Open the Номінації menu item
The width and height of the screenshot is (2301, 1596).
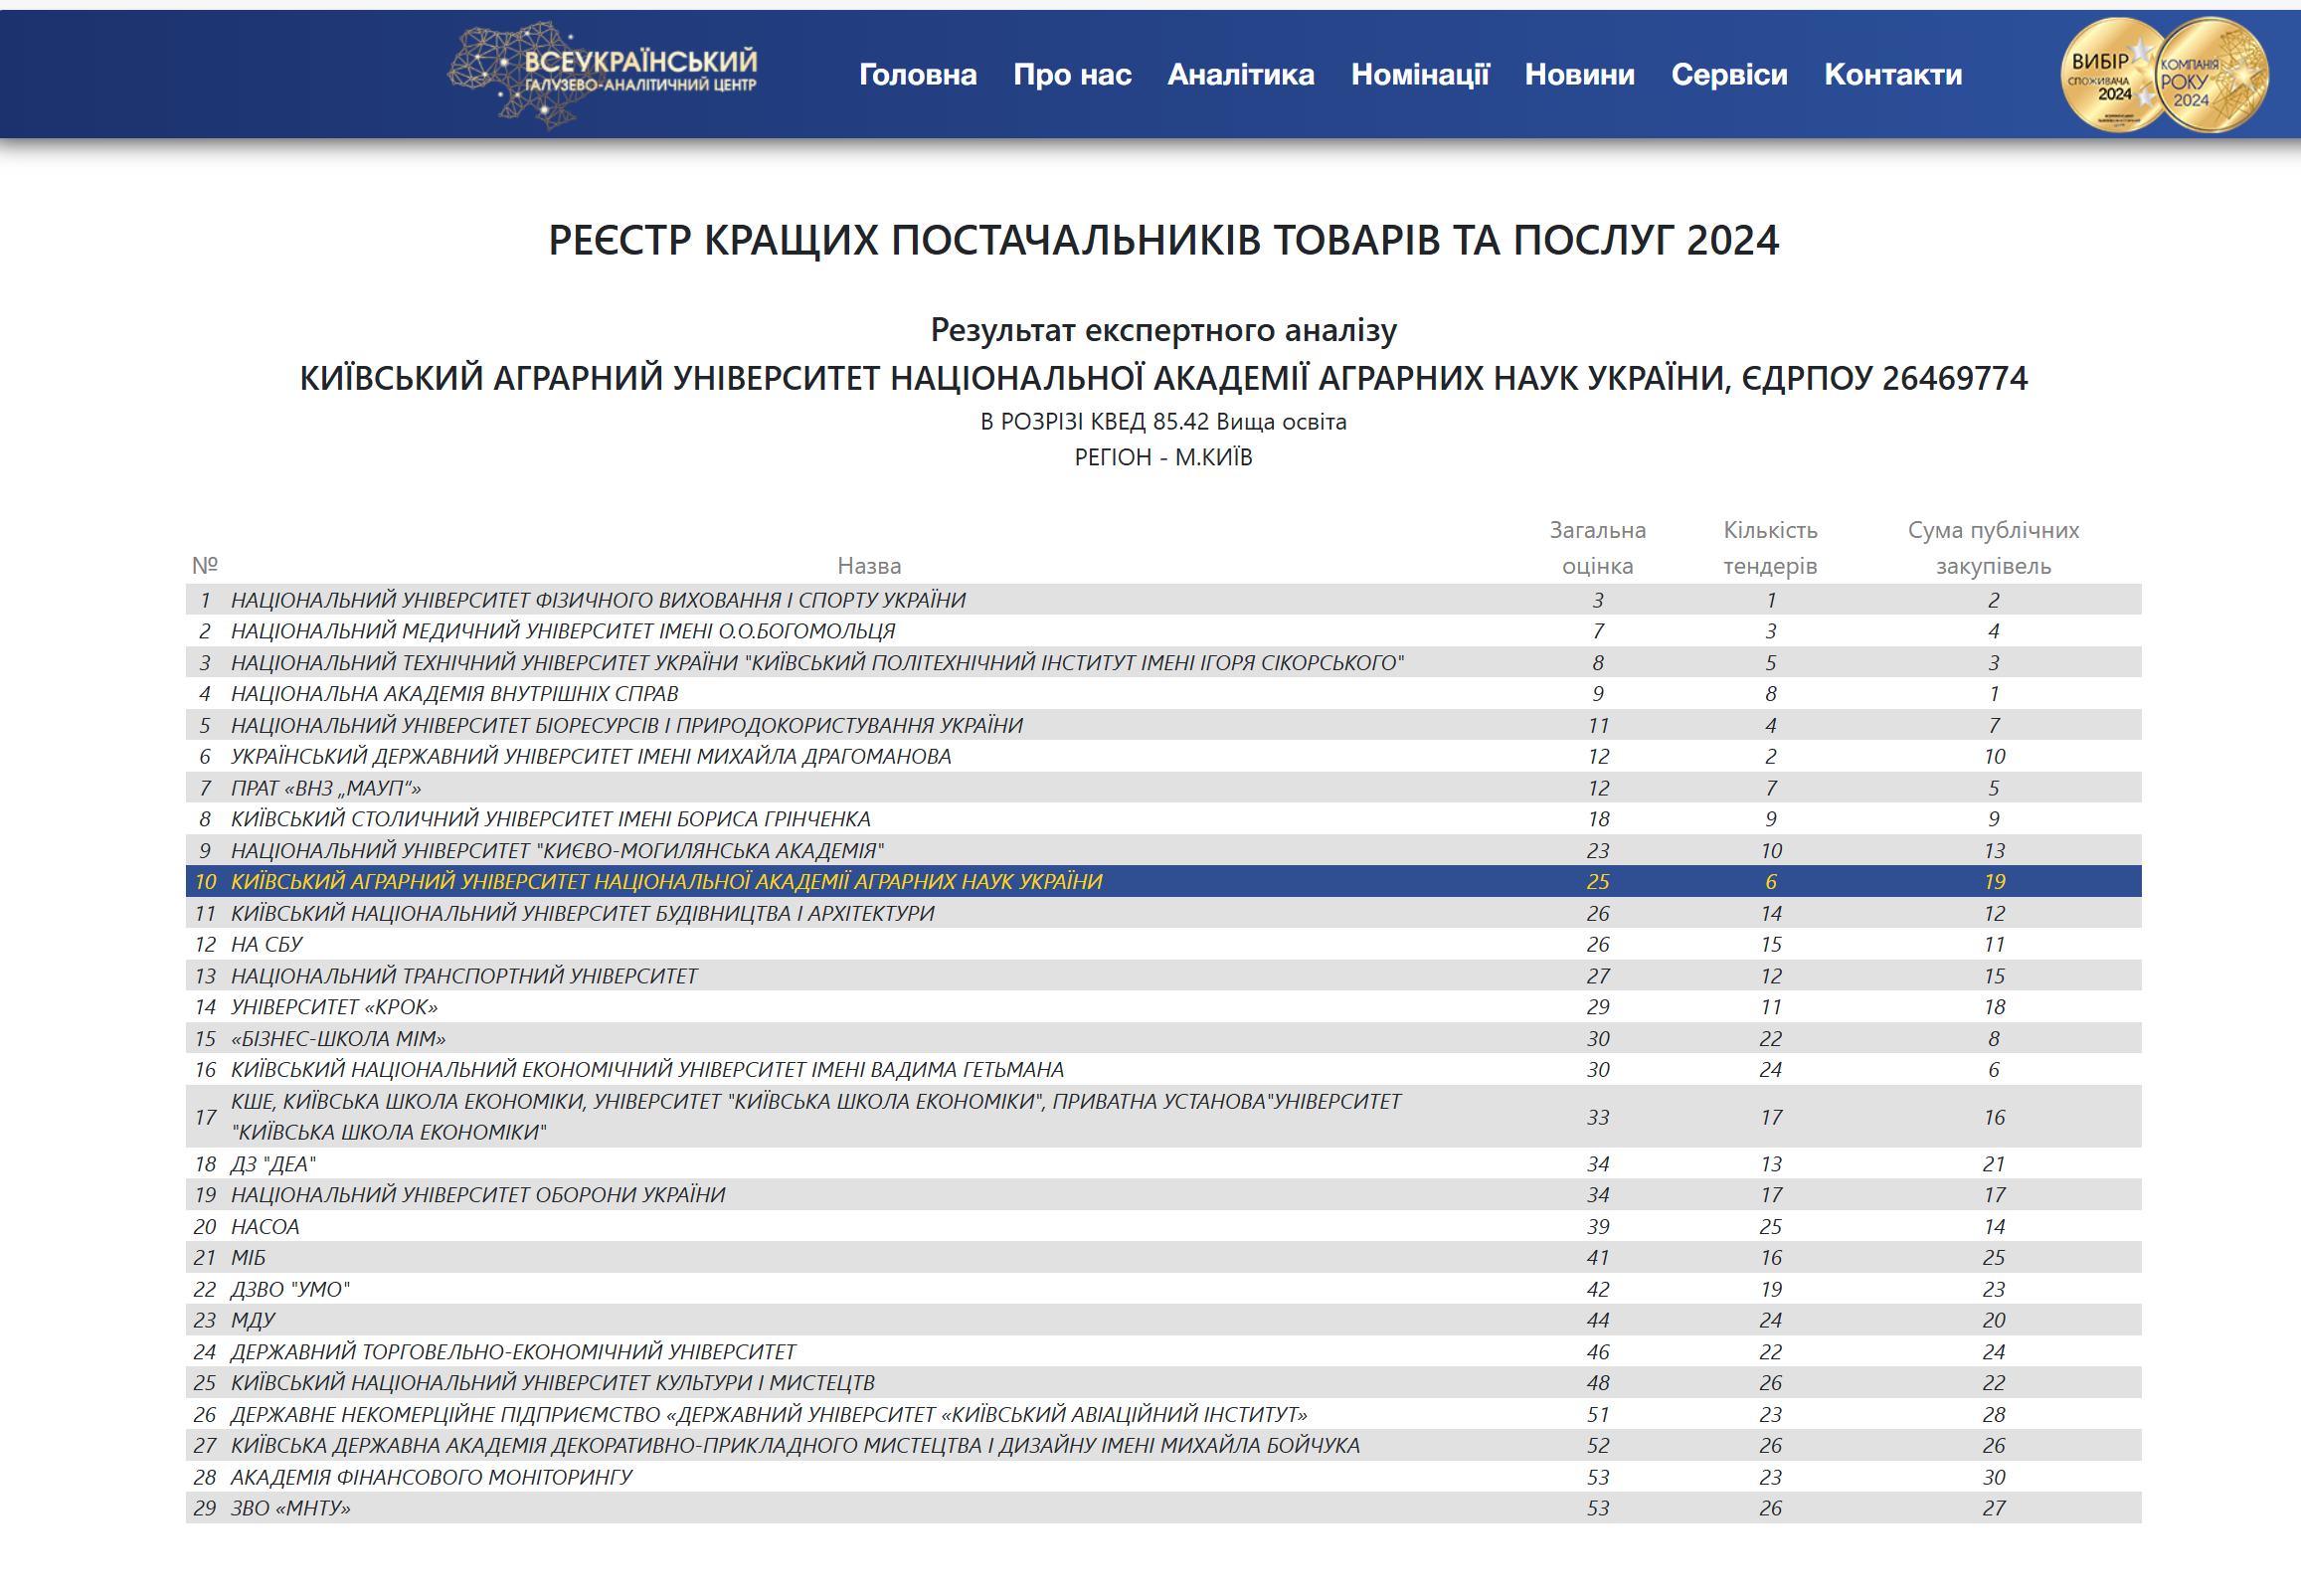coord(1420,74)
